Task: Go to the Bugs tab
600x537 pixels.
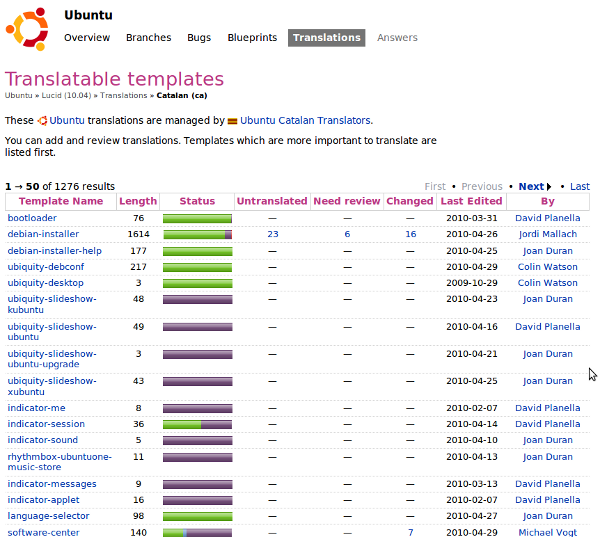Action: (x=199, y=38)
